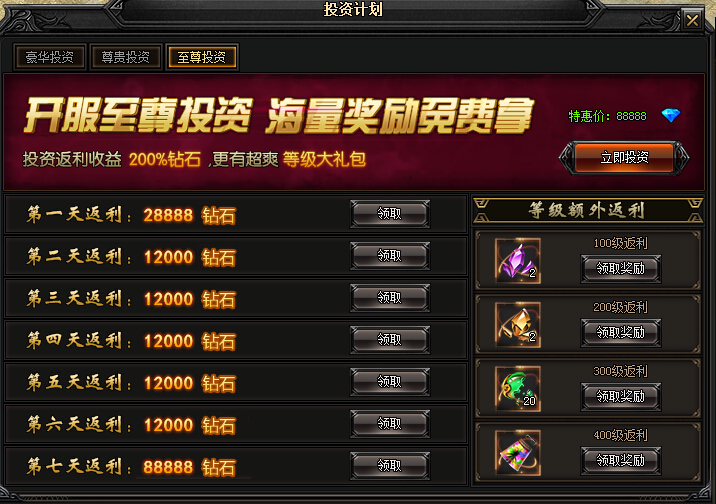This screenshot has width=716, height=504.
Task: Click the rainbow gem bag reward icon
Action: coord(518,452)
